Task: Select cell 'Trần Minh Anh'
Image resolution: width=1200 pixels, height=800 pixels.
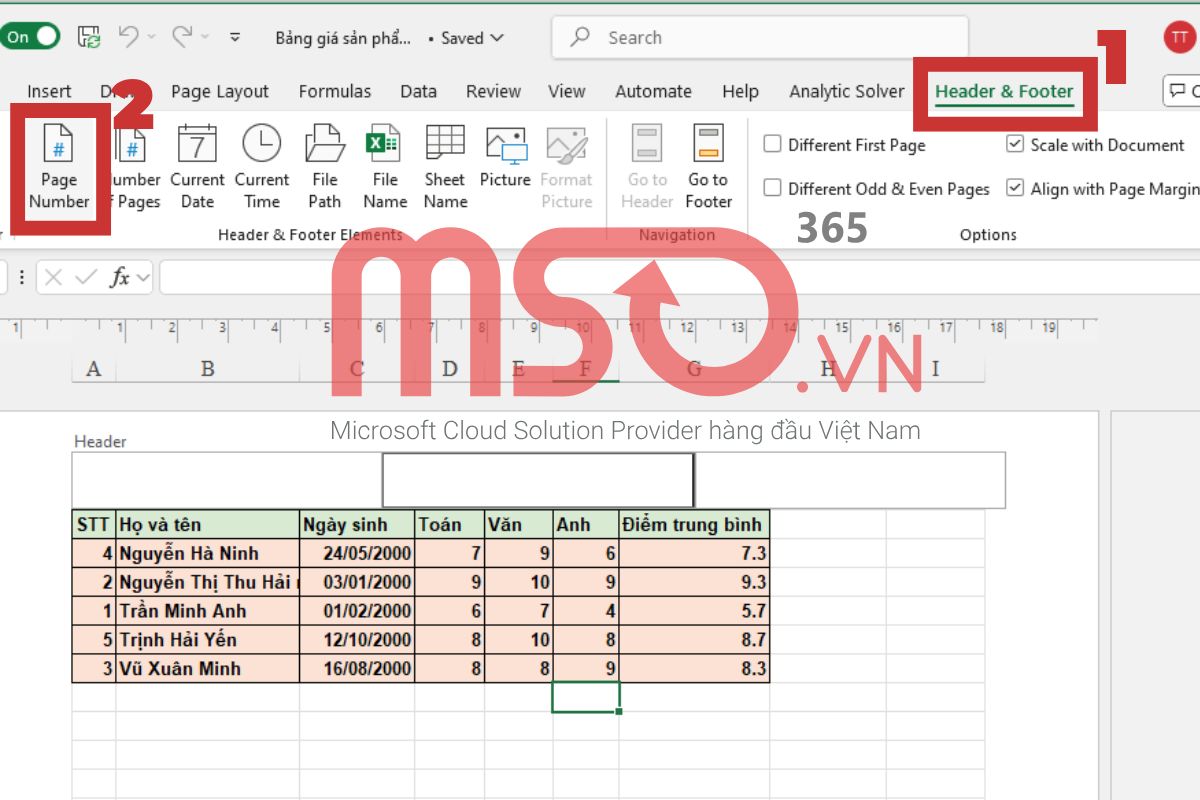Action: 208,611
